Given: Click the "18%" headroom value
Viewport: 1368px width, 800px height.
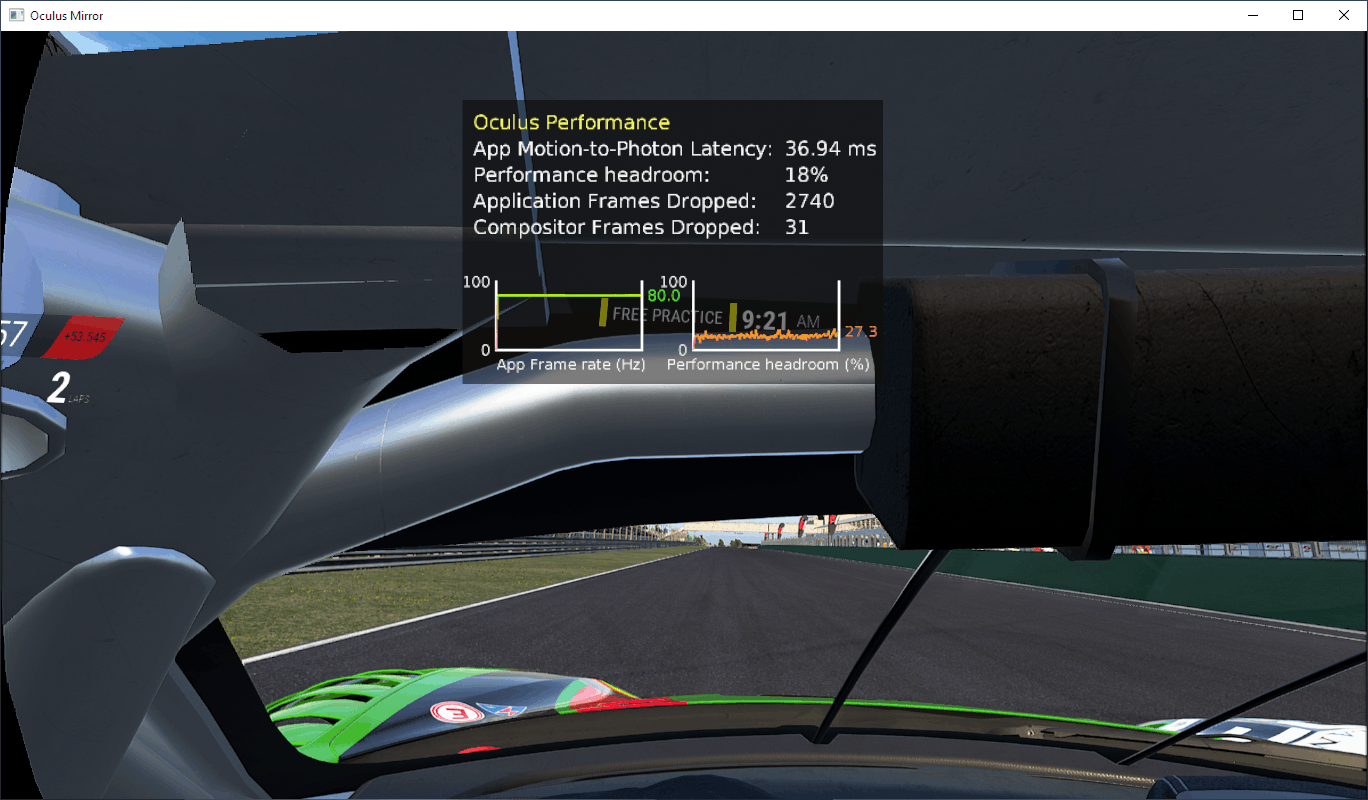Looking at the screenshot, I should [x=807, y=175].
